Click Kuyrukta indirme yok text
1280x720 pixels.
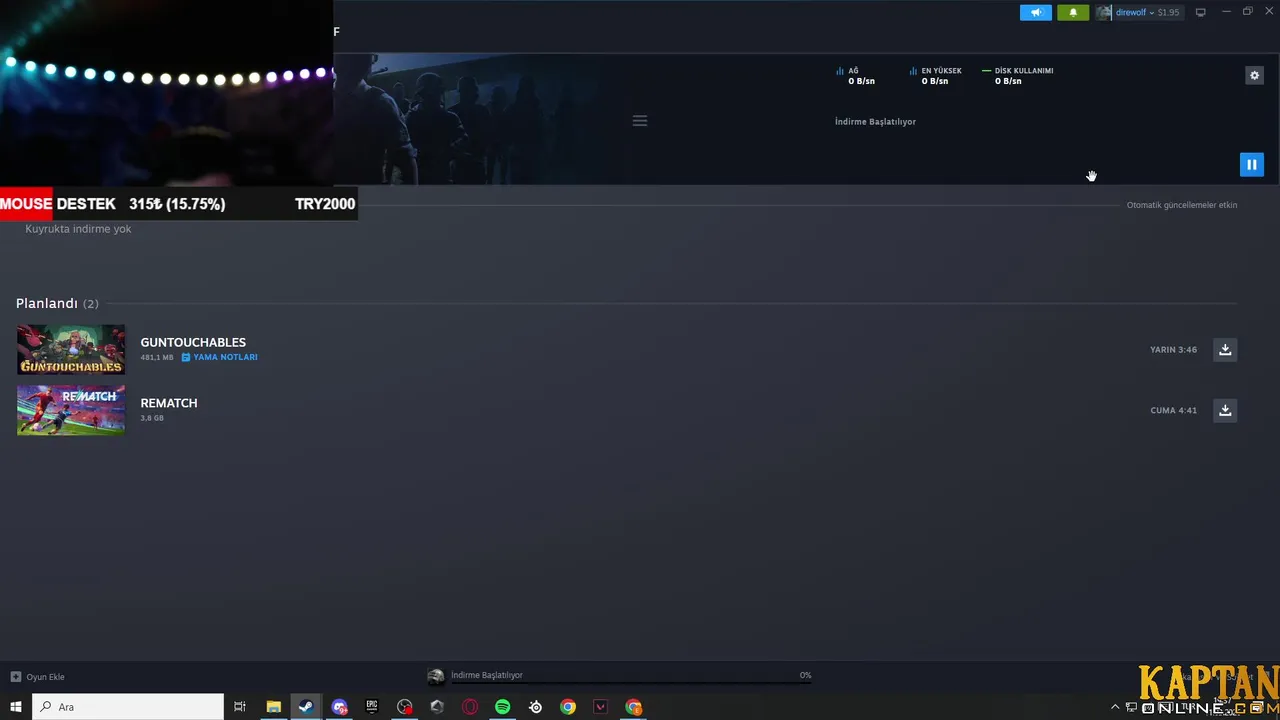78,229
